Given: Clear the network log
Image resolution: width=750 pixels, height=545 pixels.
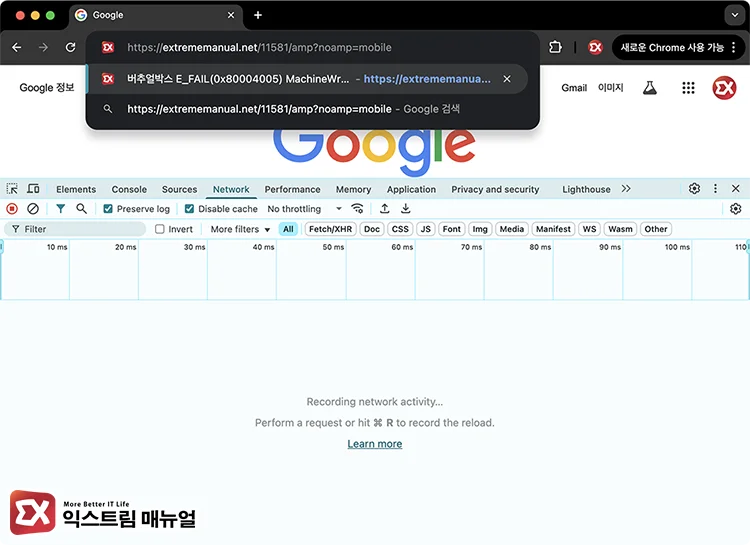Looking at the screenshot, I should (x=33, y=209).
